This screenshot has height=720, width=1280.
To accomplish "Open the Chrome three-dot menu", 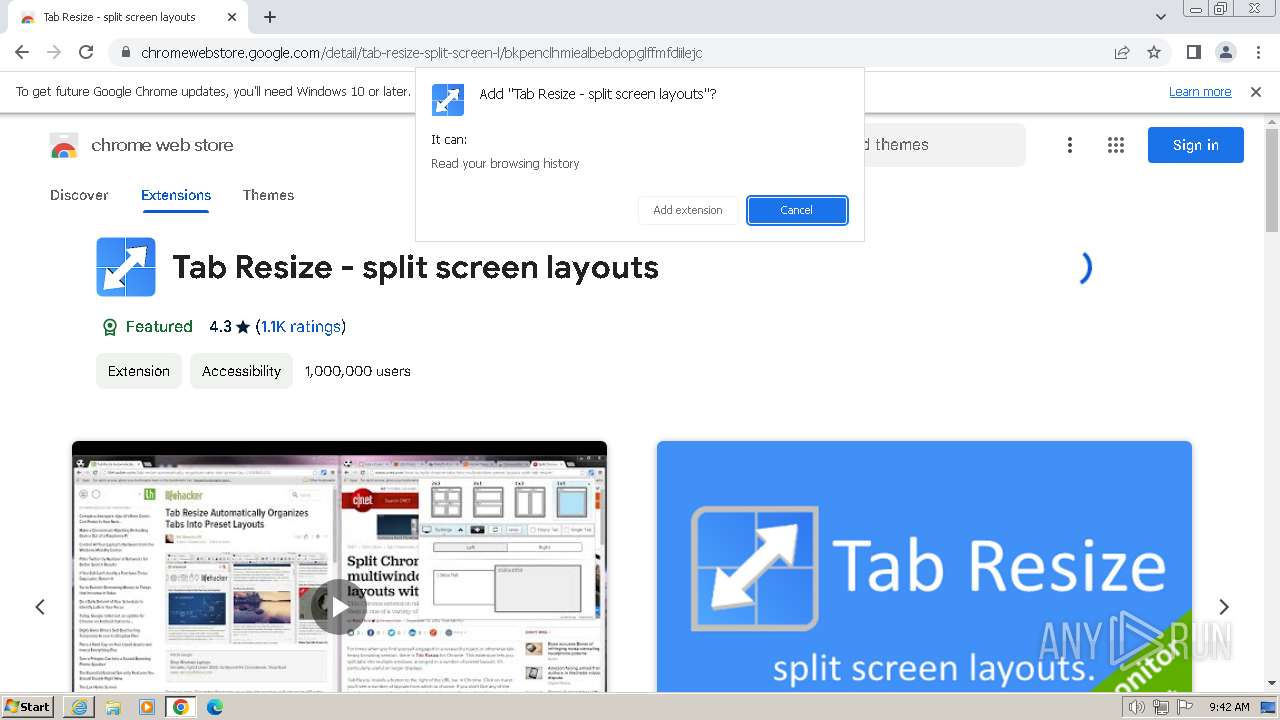I will click(1256, 53).
